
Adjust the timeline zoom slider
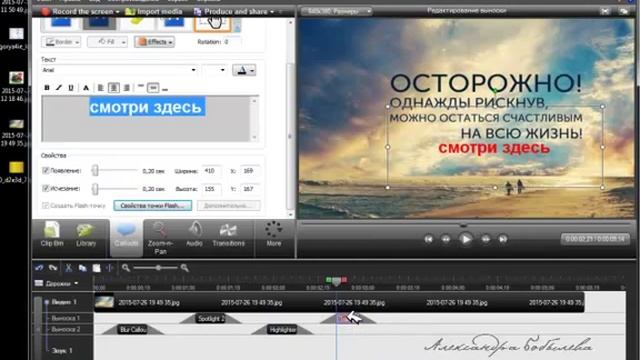pos(158,268)
